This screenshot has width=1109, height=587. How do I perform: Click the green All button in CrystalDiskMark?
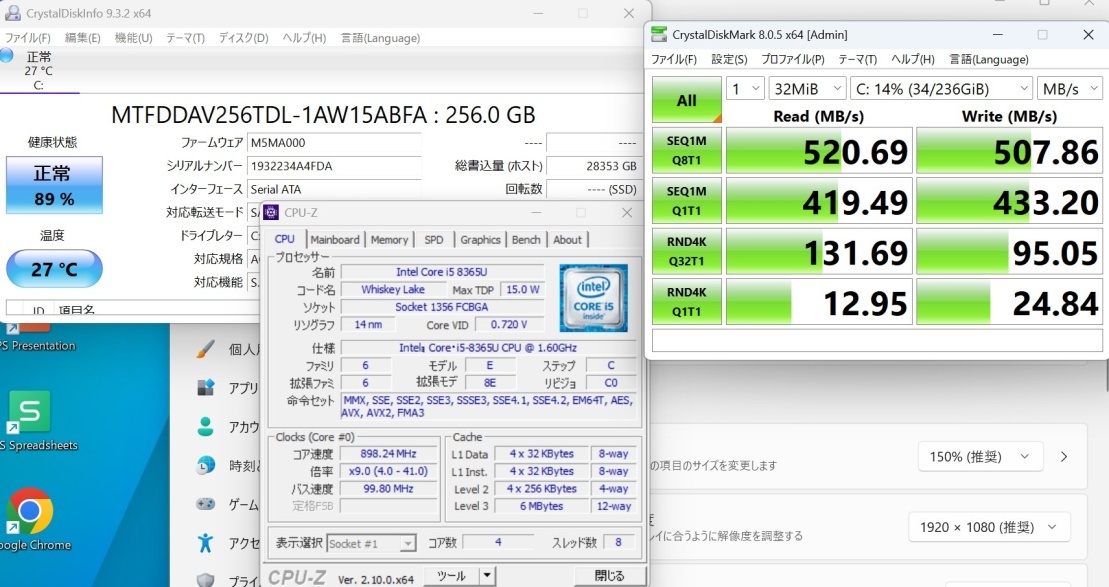[687, 100]
